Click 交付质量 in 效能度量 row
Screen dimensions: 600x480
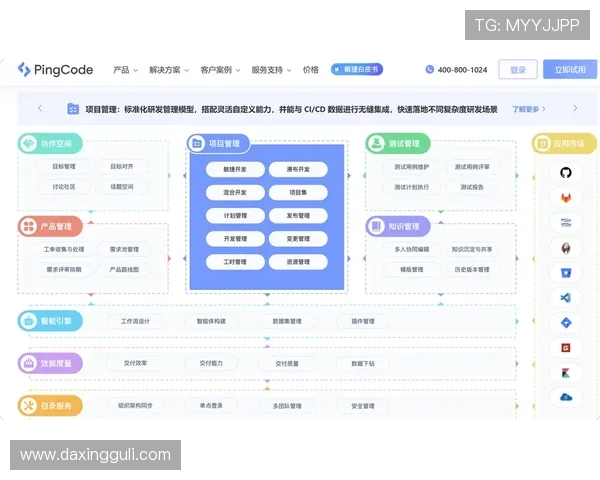pyautogui.click(x=287, y=364)
